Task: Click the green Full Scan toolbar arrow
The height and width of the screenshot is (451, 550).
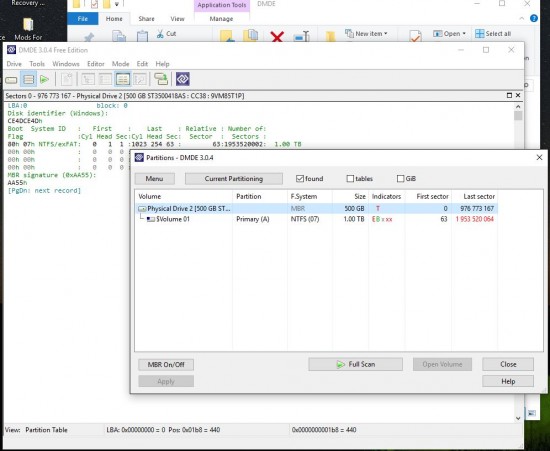Action: coord(45,80)
